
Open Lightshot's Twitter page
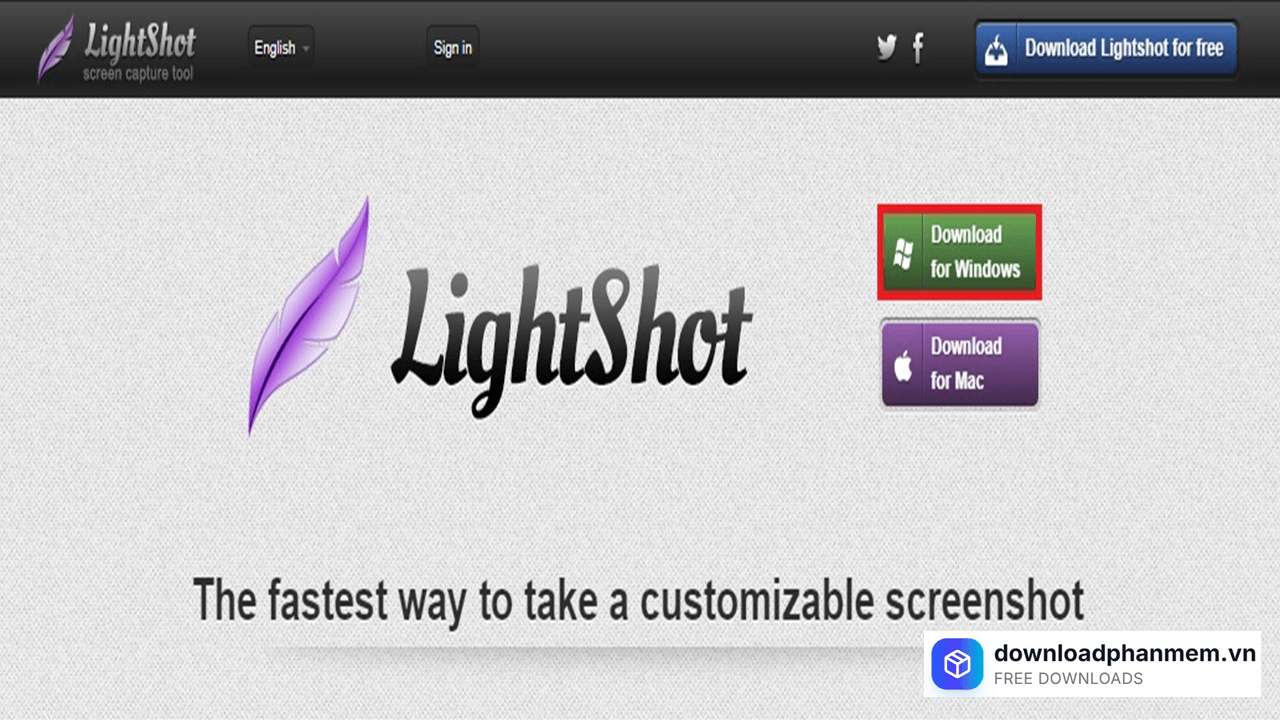886,47
